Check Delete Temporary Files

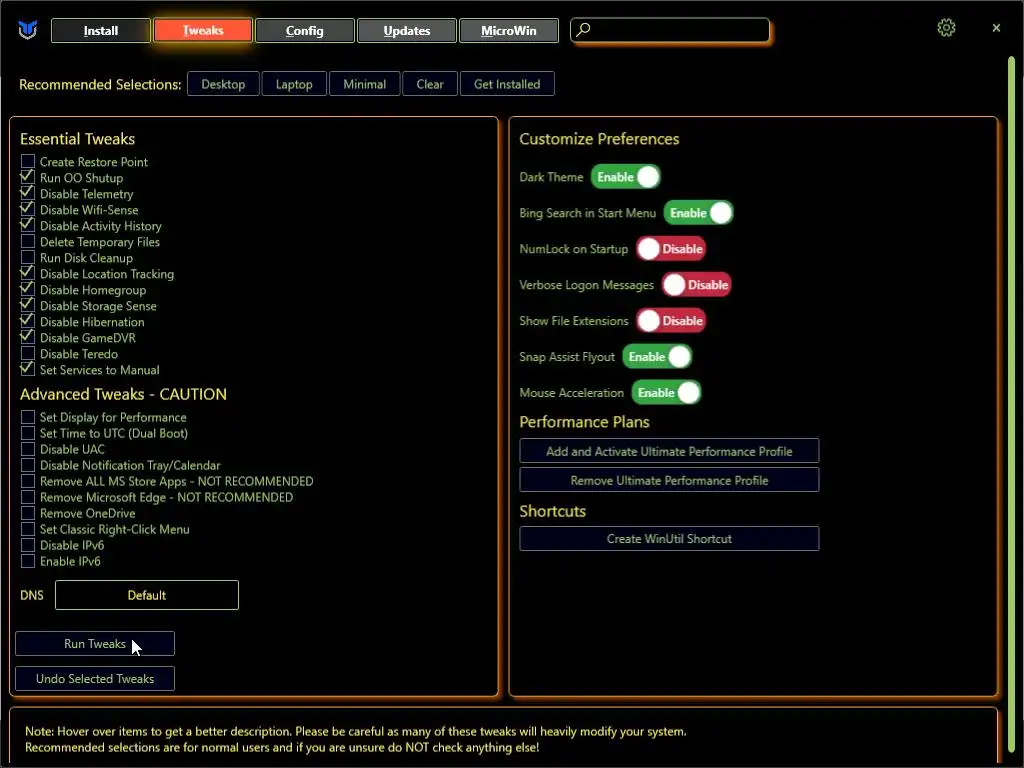(x=27, y=241)
